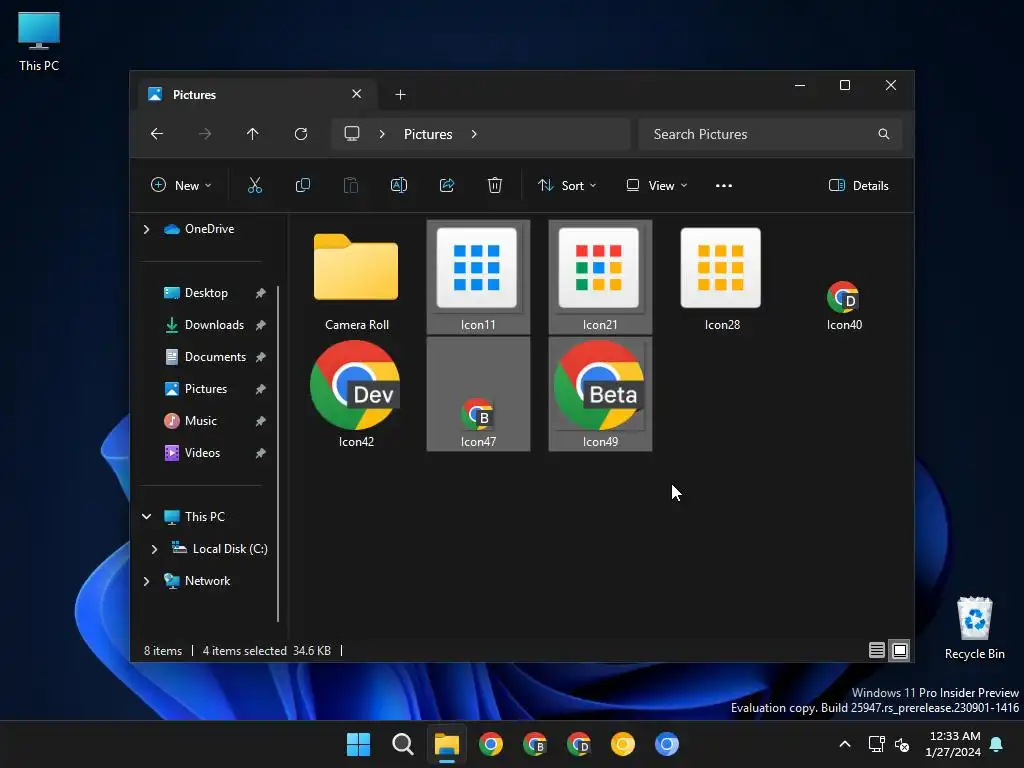Click the Search Pictures field

770,134
